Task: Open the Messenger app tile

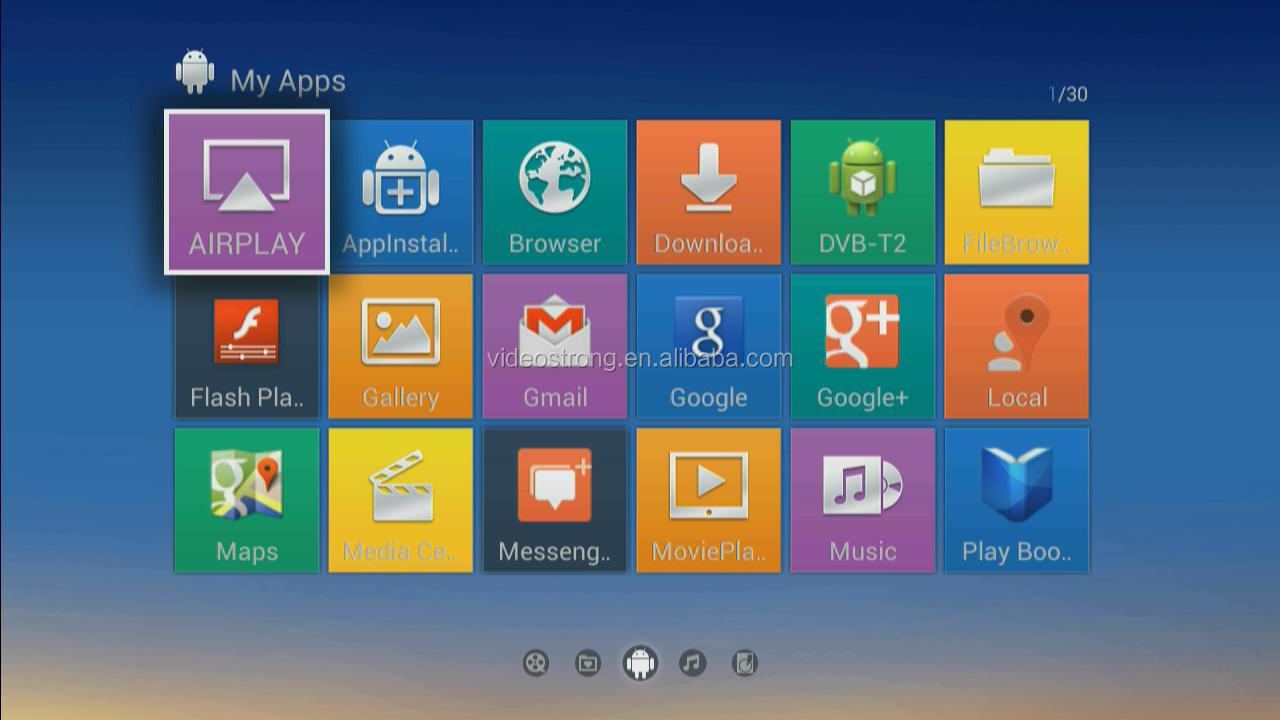Action: 554,500
